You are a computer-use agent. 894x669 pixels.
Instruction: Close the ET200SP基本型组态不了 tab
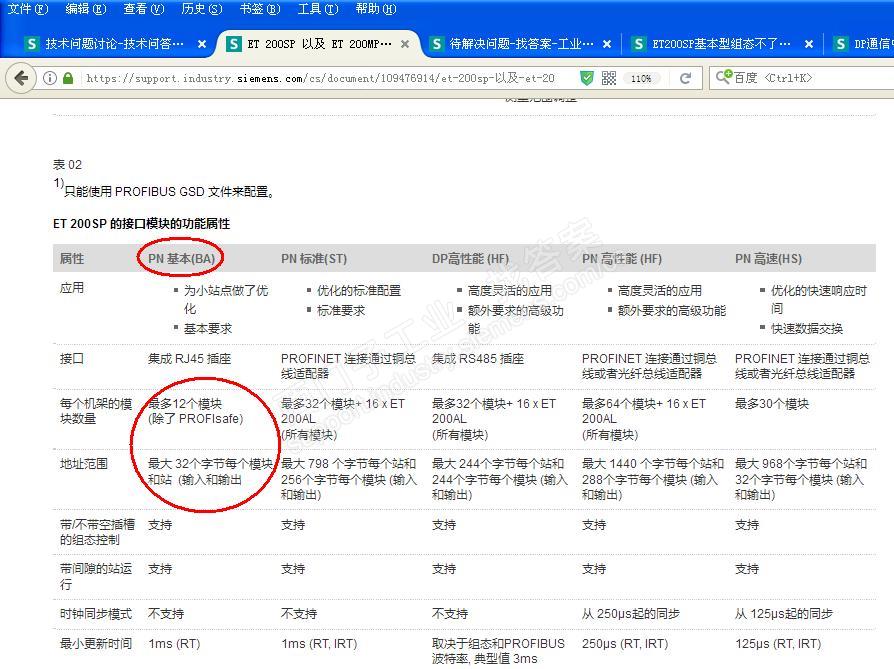[x=809, y=44]
